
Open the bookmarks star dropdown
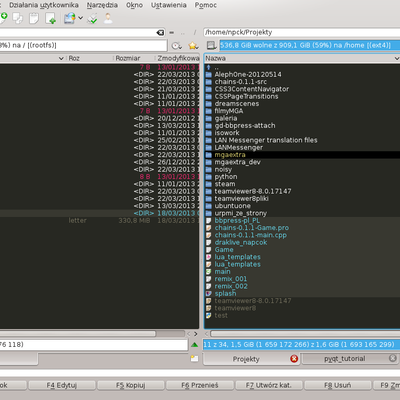pyautogui.click(x=193, y=45)
